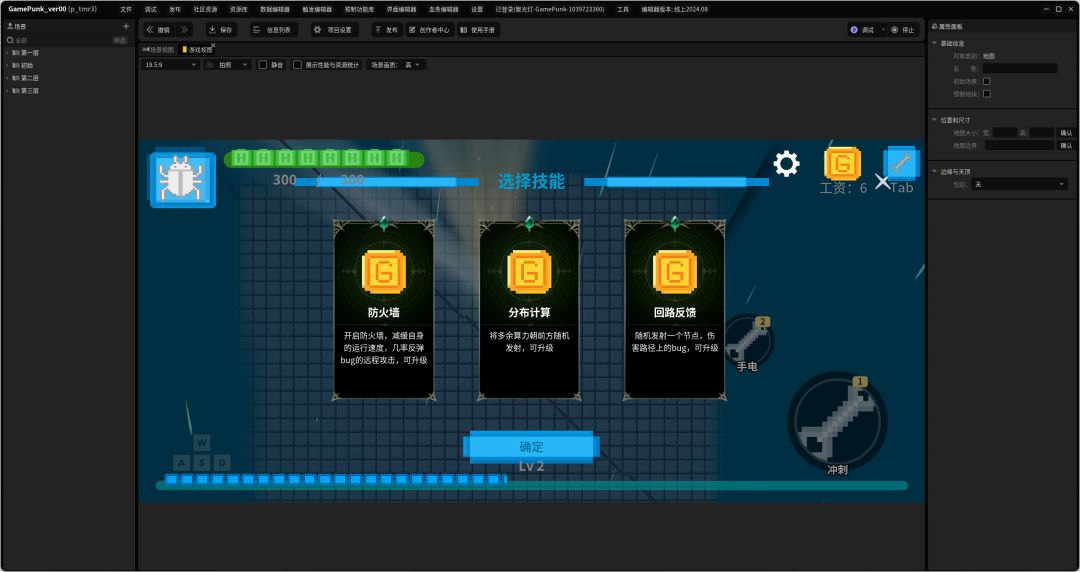This screenshot has width=1080, height=572.
Task: Open 项目设置 project settings
Action: point(333,30)
